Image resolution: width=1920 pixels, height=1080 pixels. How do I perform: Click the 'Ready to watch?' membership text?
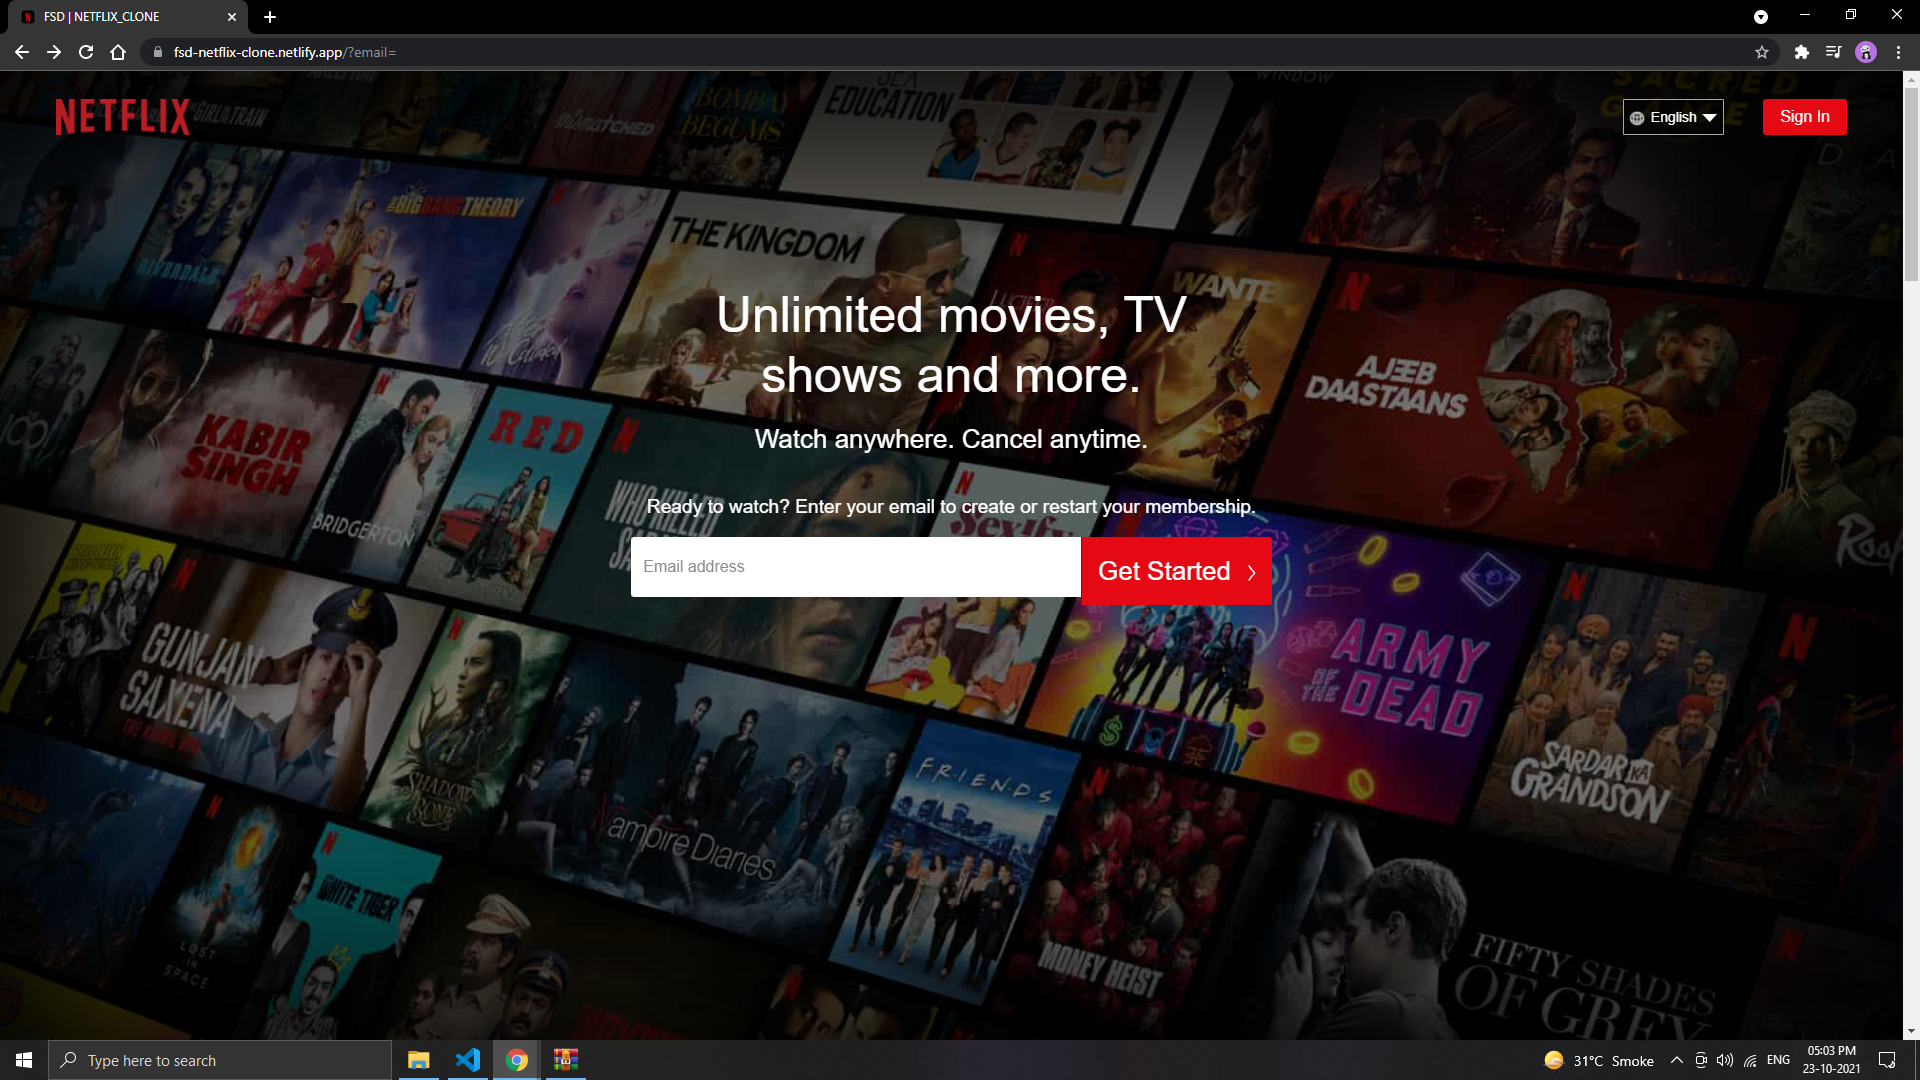951,507
